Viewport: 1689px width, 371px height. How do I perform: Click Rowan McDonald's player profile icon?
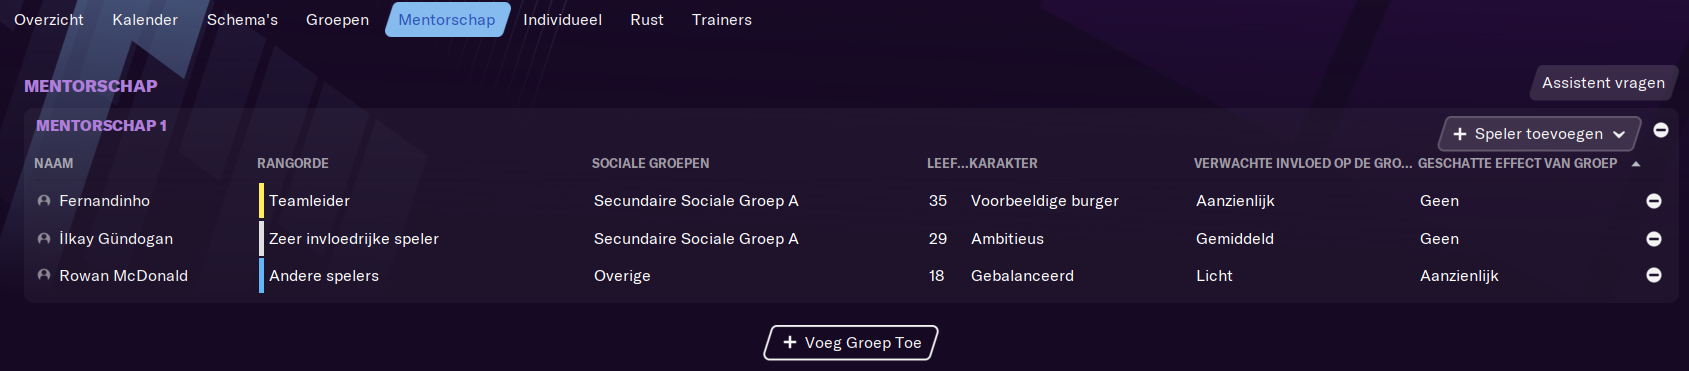pyautogui.click(x=44, y=275)
